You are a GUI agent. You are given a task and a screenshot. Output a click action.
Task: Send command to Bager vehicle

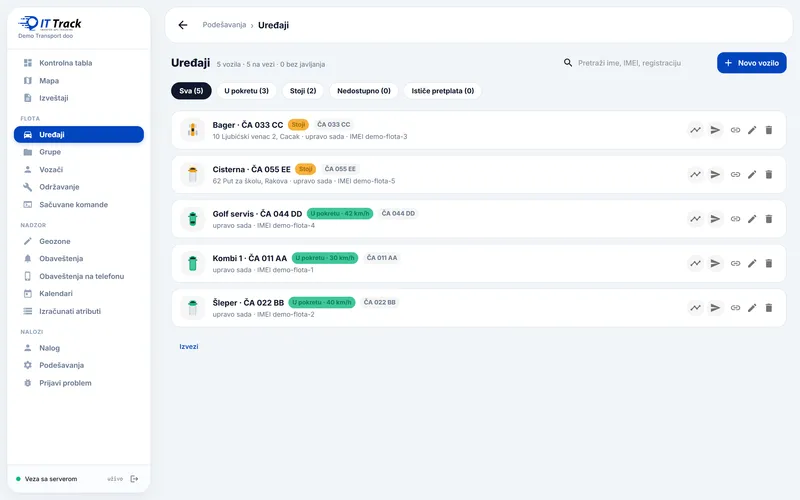click(715, 130)
